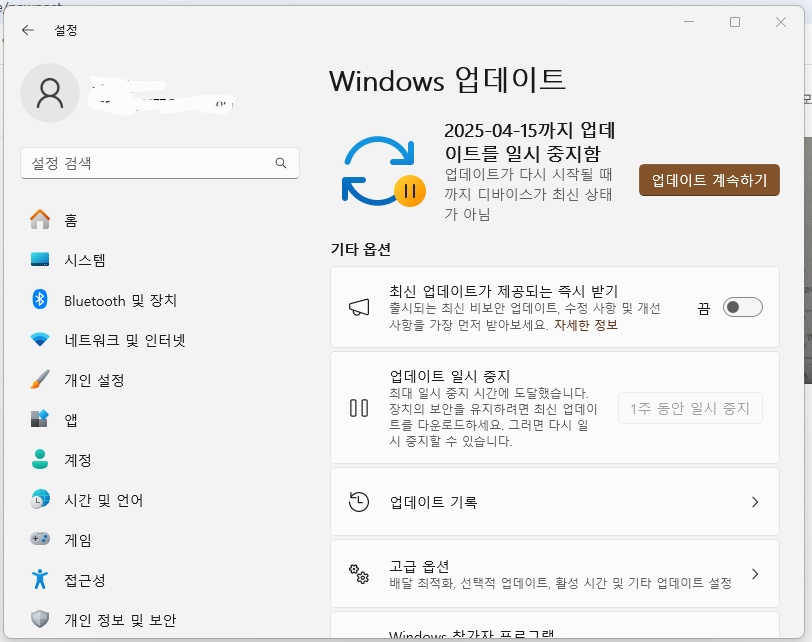812x642 pixels.
Task: Open 개인 설정 category
Action: pos(94,380)
